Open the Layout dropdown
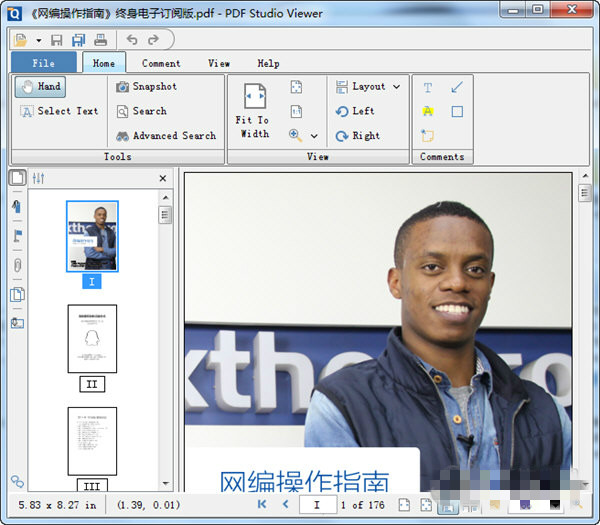This screenshot has width=600, height=525. (368, 87)
